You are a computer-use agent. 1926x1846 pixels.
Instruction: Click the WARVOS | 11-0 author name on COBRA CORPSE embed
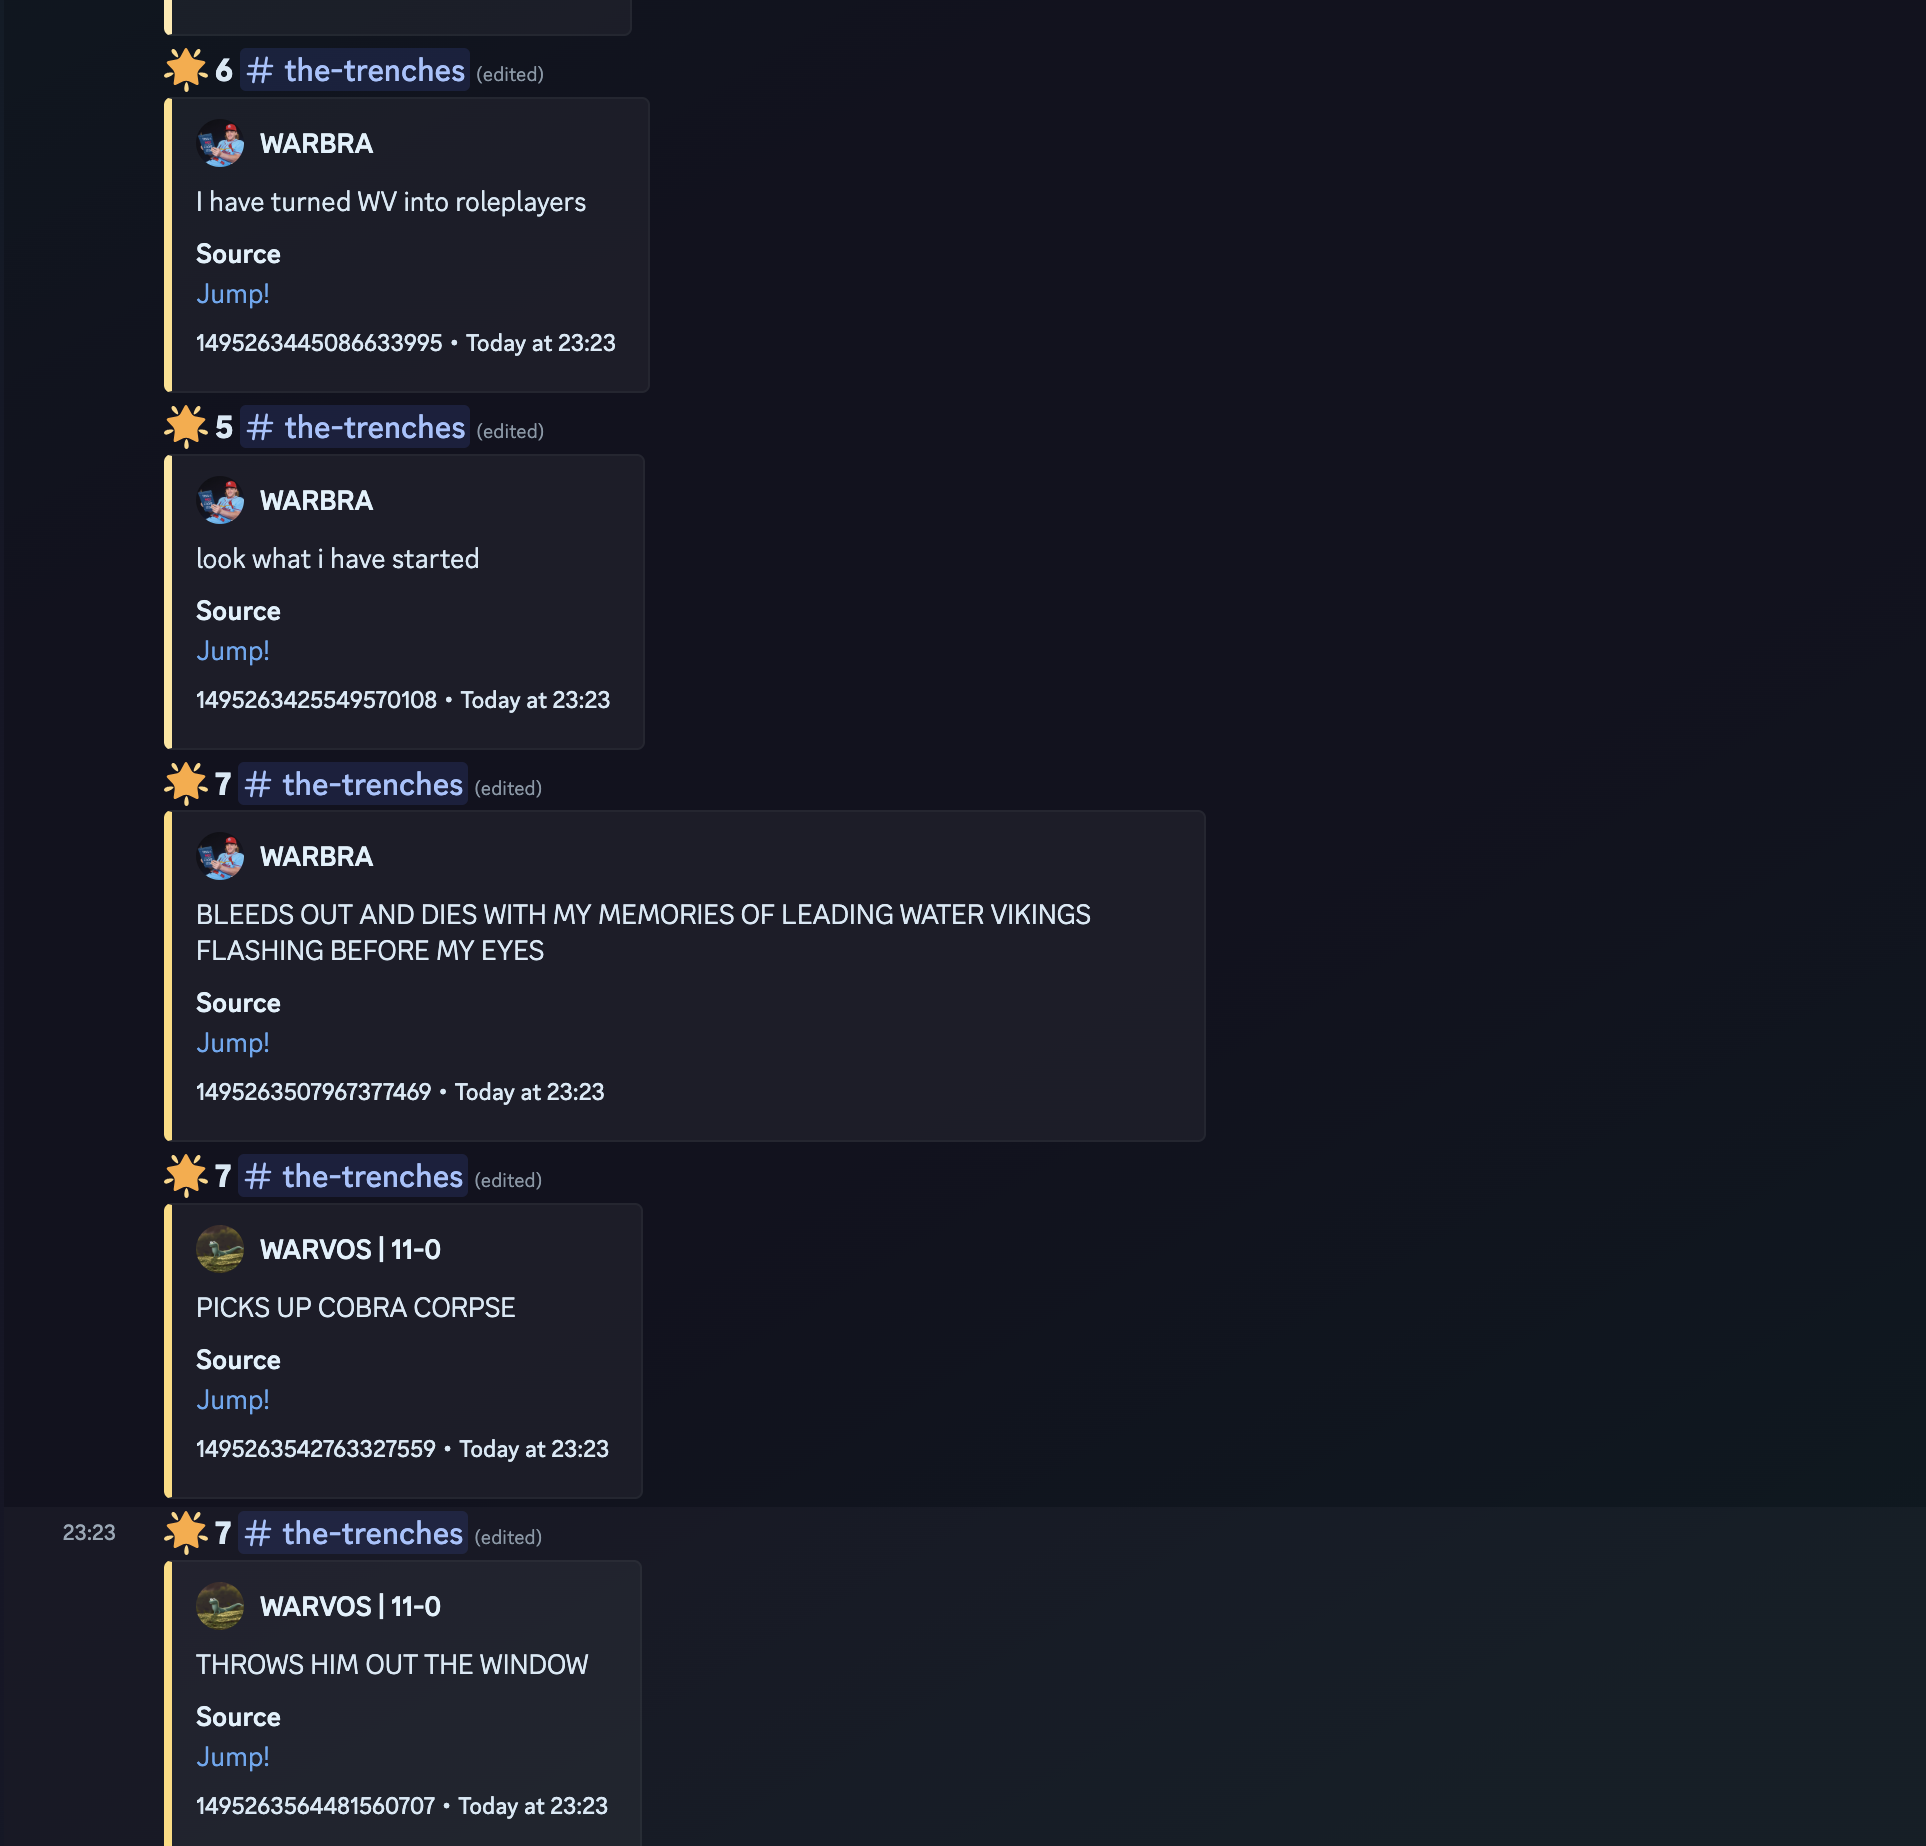(350, 1250)
